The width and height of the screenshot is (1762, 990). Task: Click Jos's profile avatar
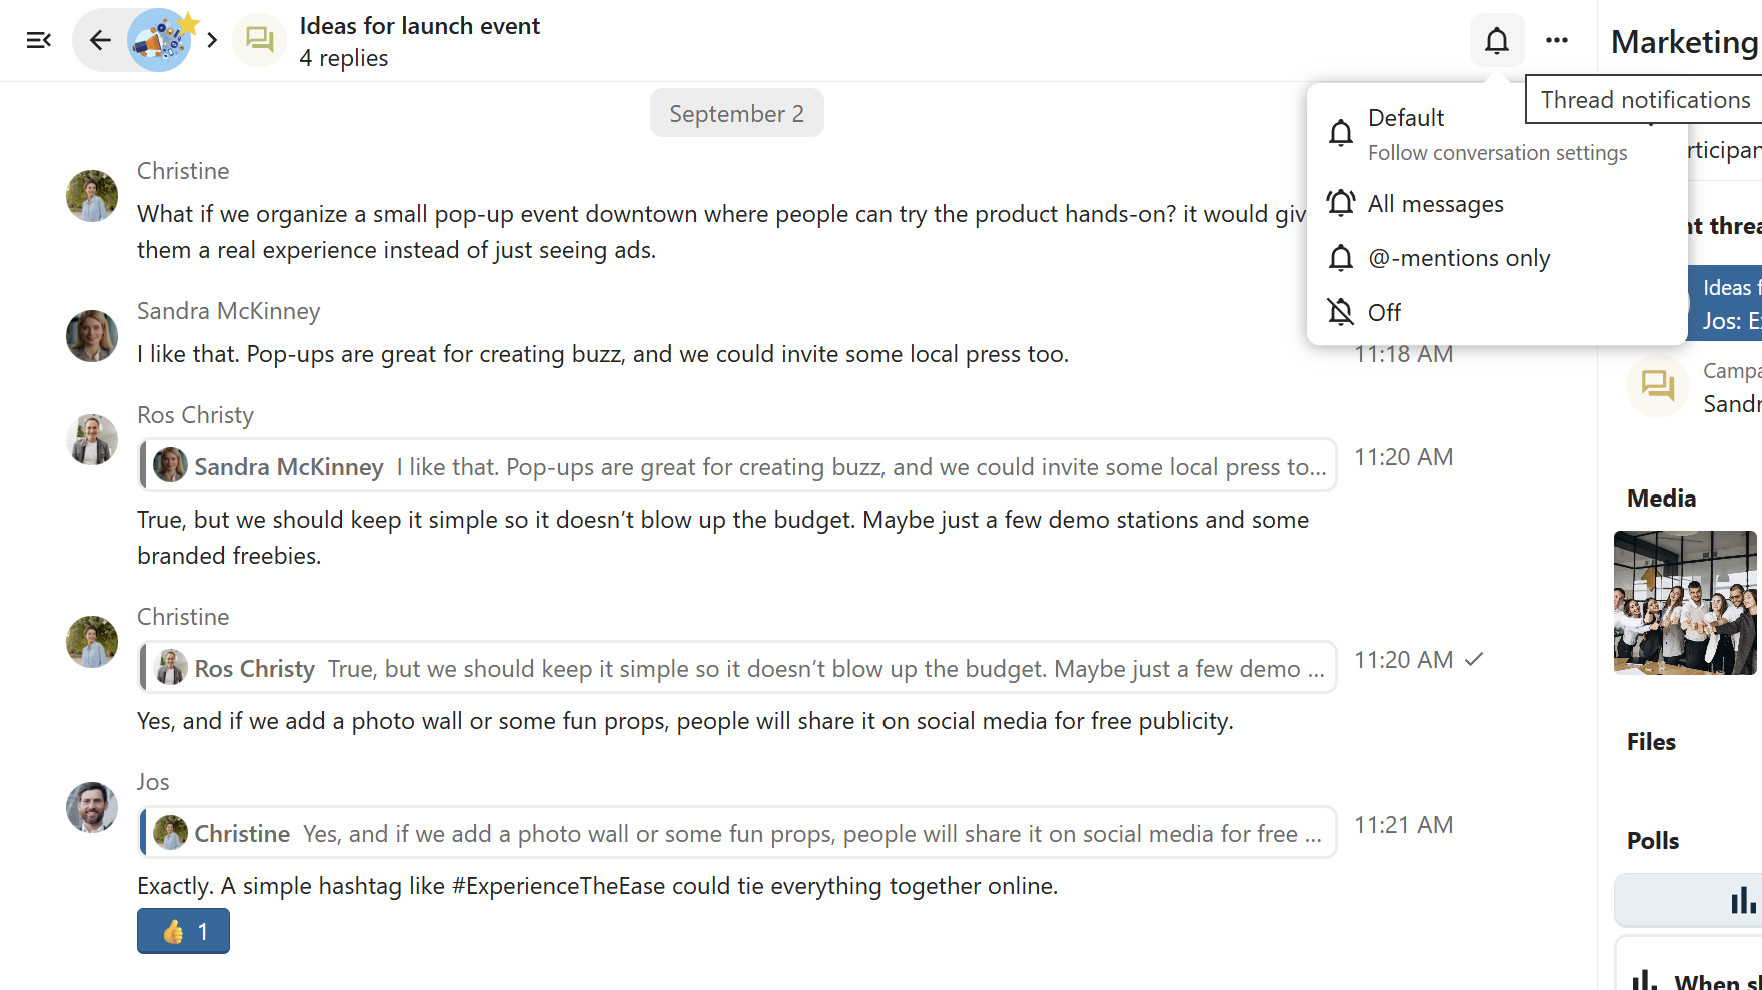tap(92, 807)
